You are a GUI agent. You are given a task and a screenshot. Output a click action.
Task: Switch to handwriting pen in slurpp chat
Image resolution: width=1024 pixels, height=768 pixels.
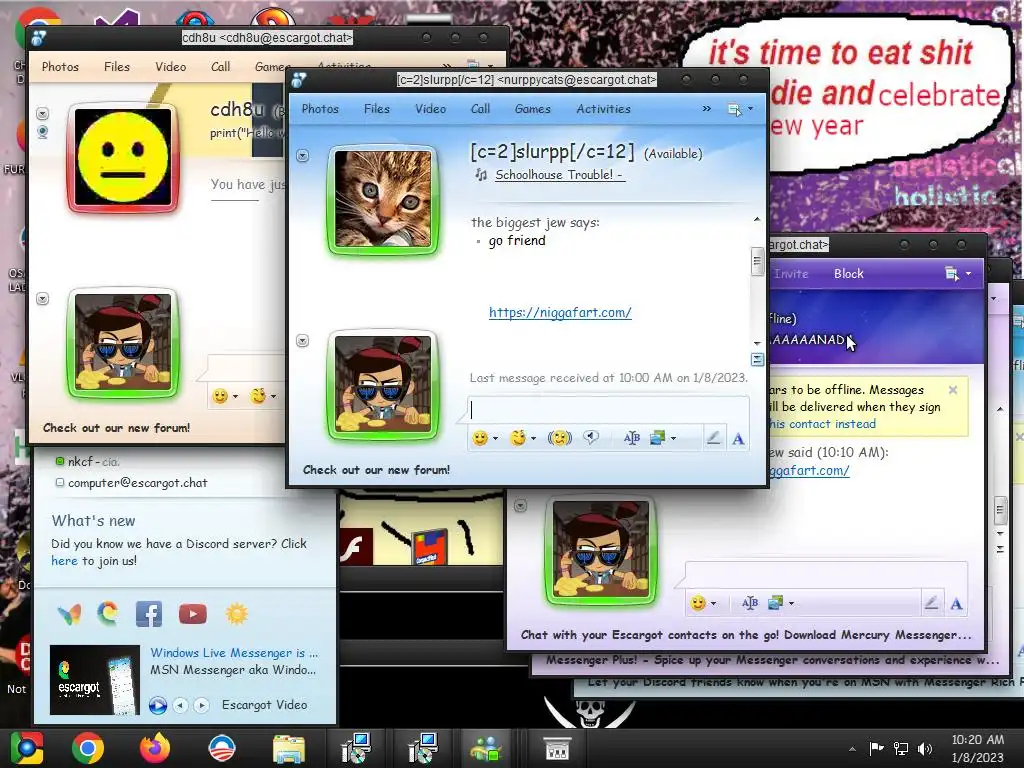click(x=713, y=438)
